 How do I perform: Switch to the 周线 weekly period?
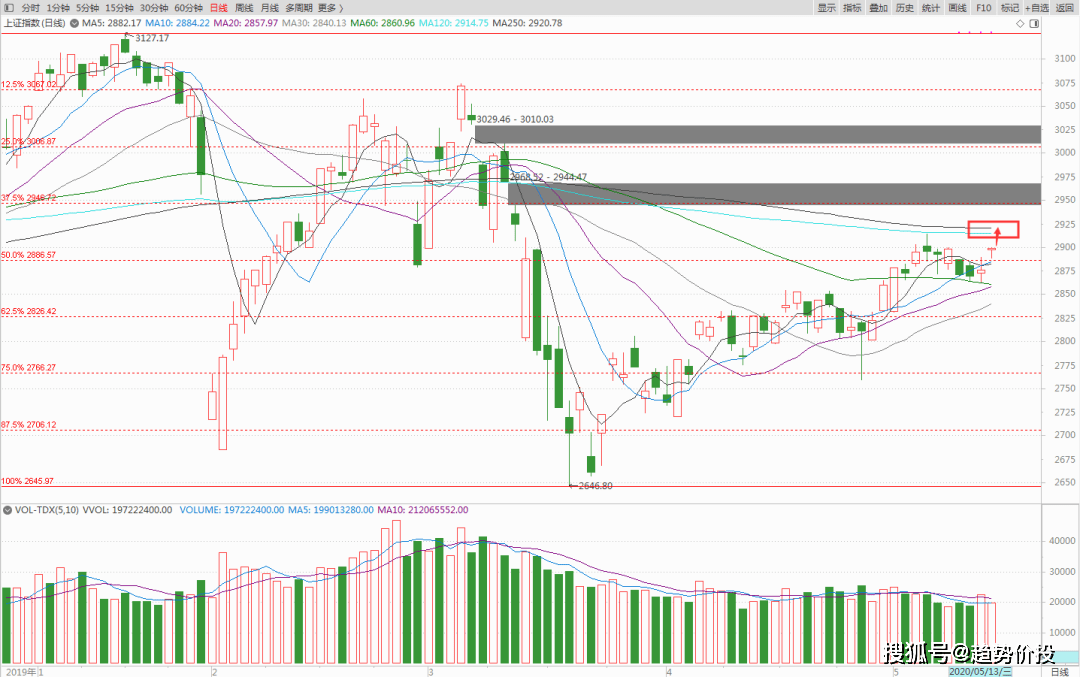pyautogui.click(x=244, y=7)
